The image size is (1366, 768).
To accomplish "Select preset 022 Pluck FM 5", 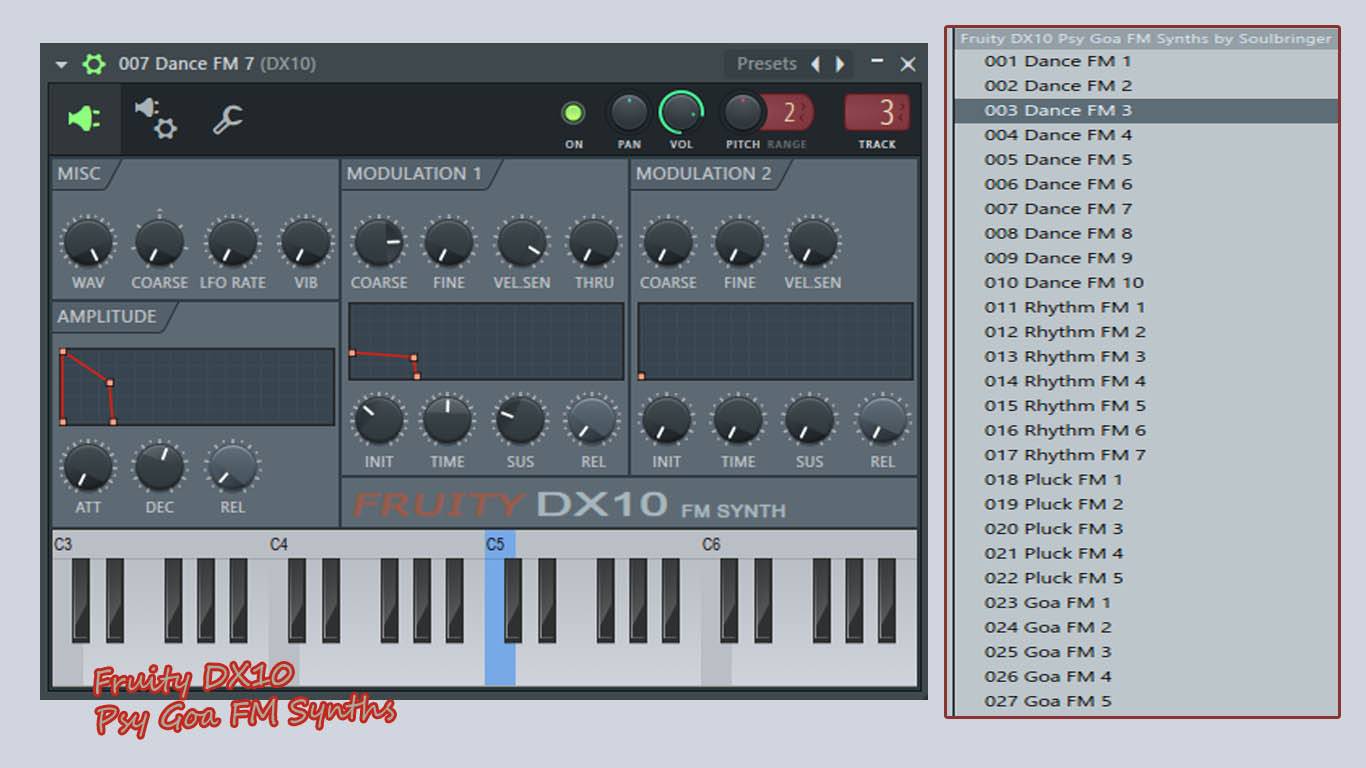I will point(1146,577).
